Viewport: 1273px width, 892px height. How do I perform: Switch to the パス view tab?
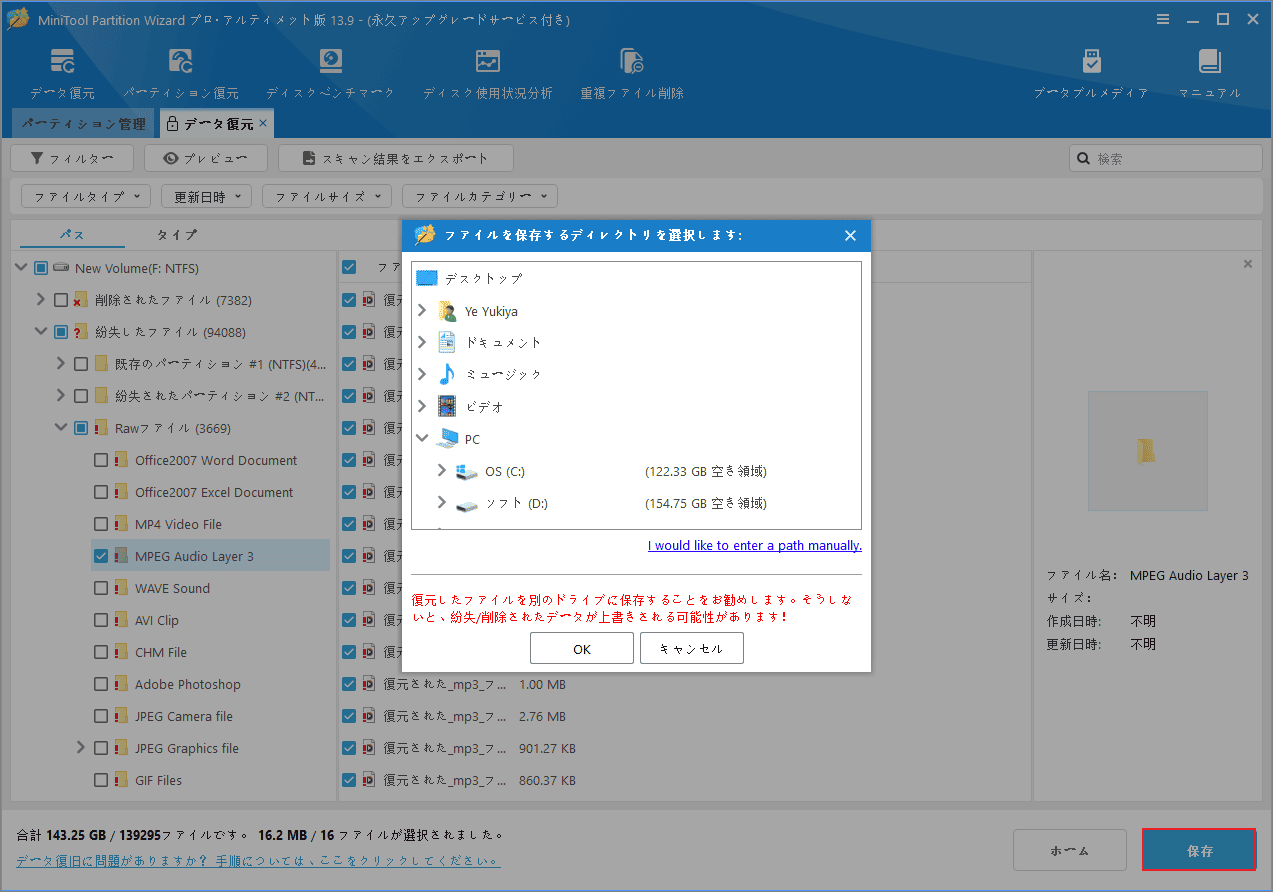[72, 234]
